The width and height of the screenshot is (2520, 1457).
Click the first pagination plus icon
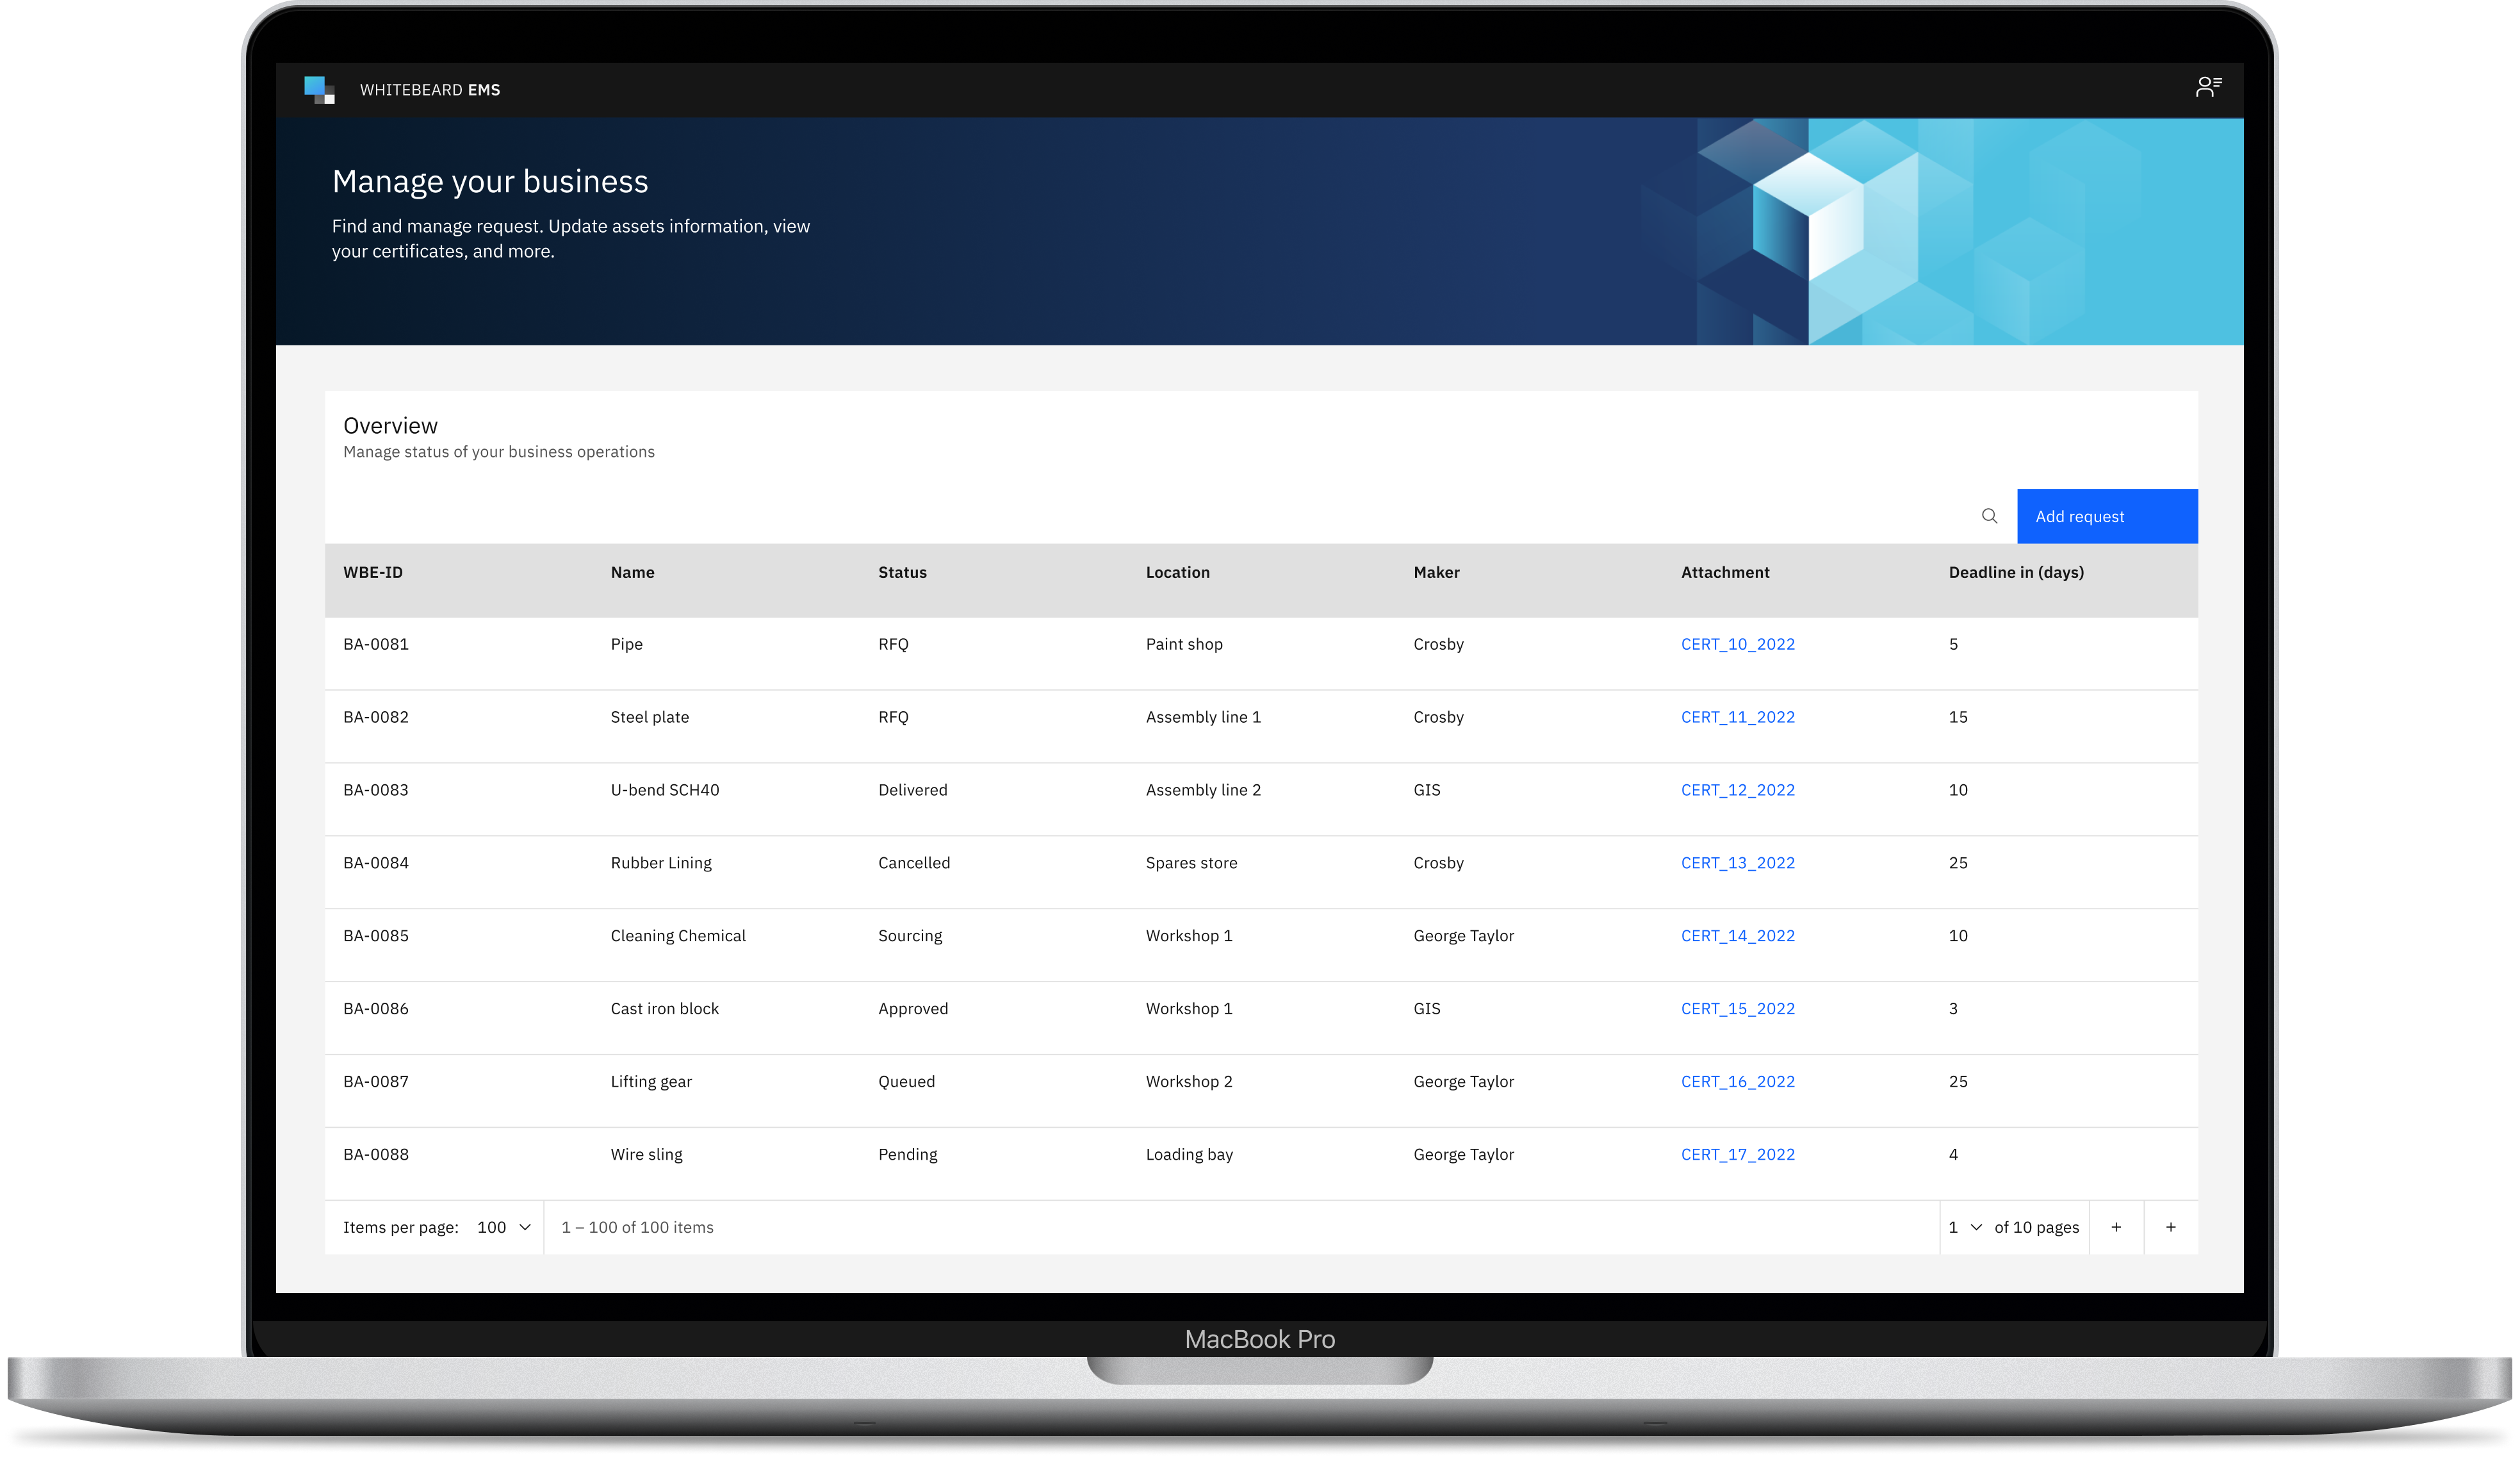coord(2116,1227)
